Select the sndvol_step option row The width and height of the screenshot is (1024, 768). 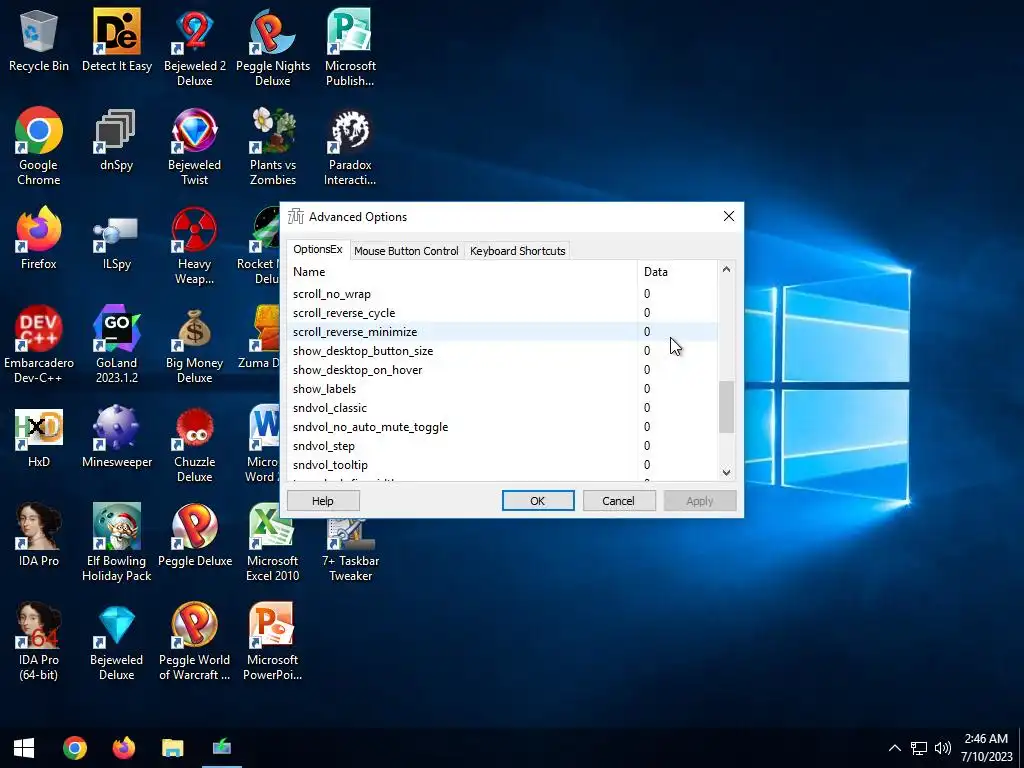click(502, 445)
